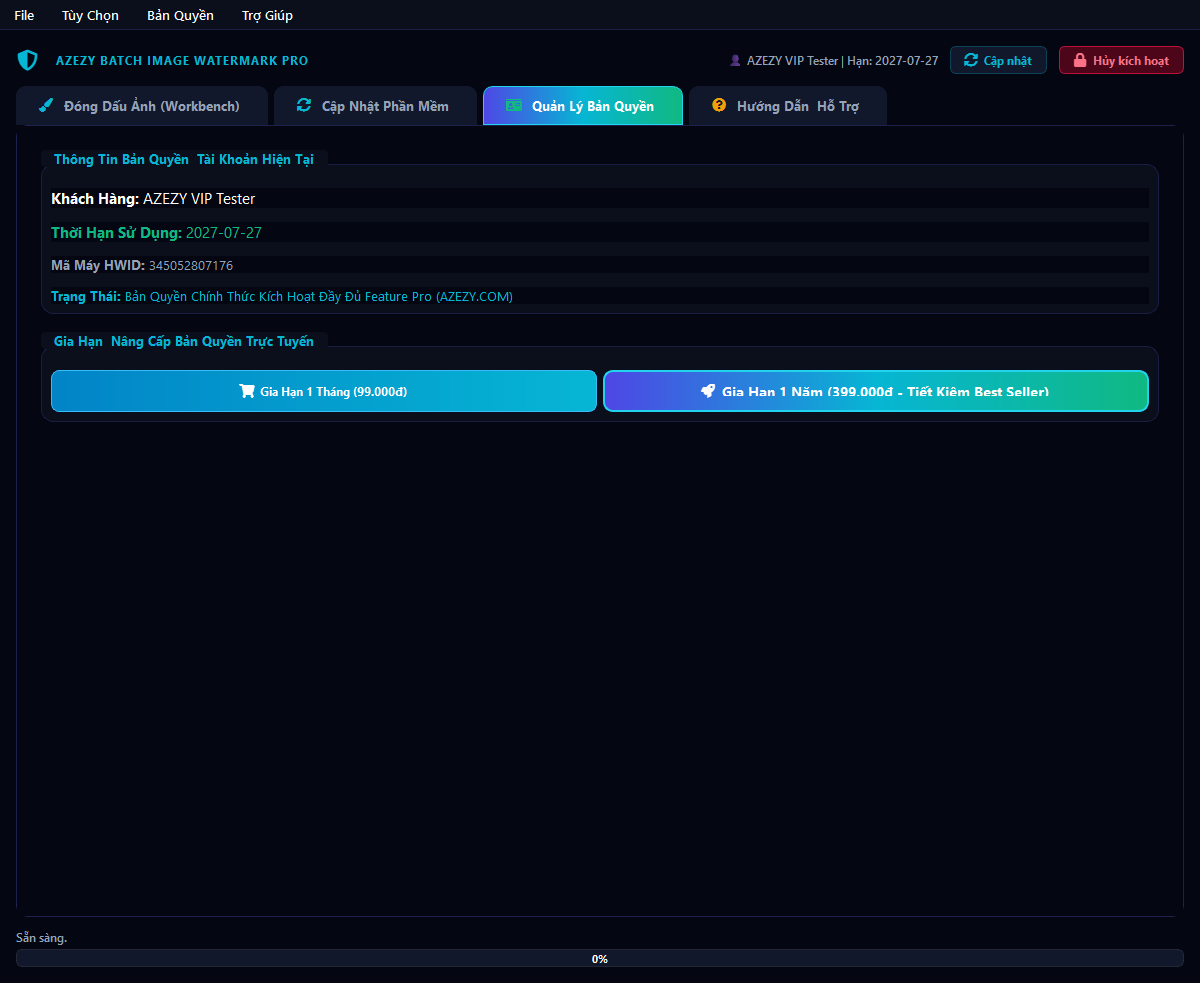The height and width of the screenshot is (983, 1200).
Task: Click the Thông Tin Bản Quyền Tài Khoản Hiện Tại heading
Action: pos(184,159)
